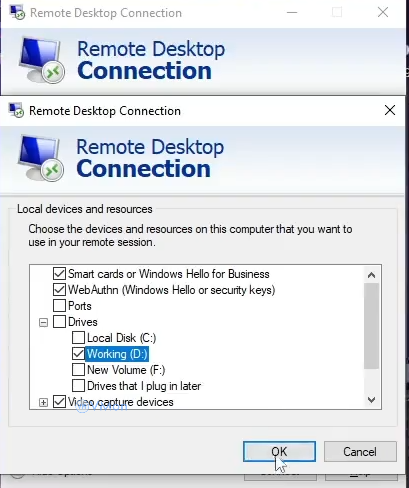Collapse the Drives tree node
Viewport: 409px width, 488px height.
pyautogui.click(x=43, y=322)
